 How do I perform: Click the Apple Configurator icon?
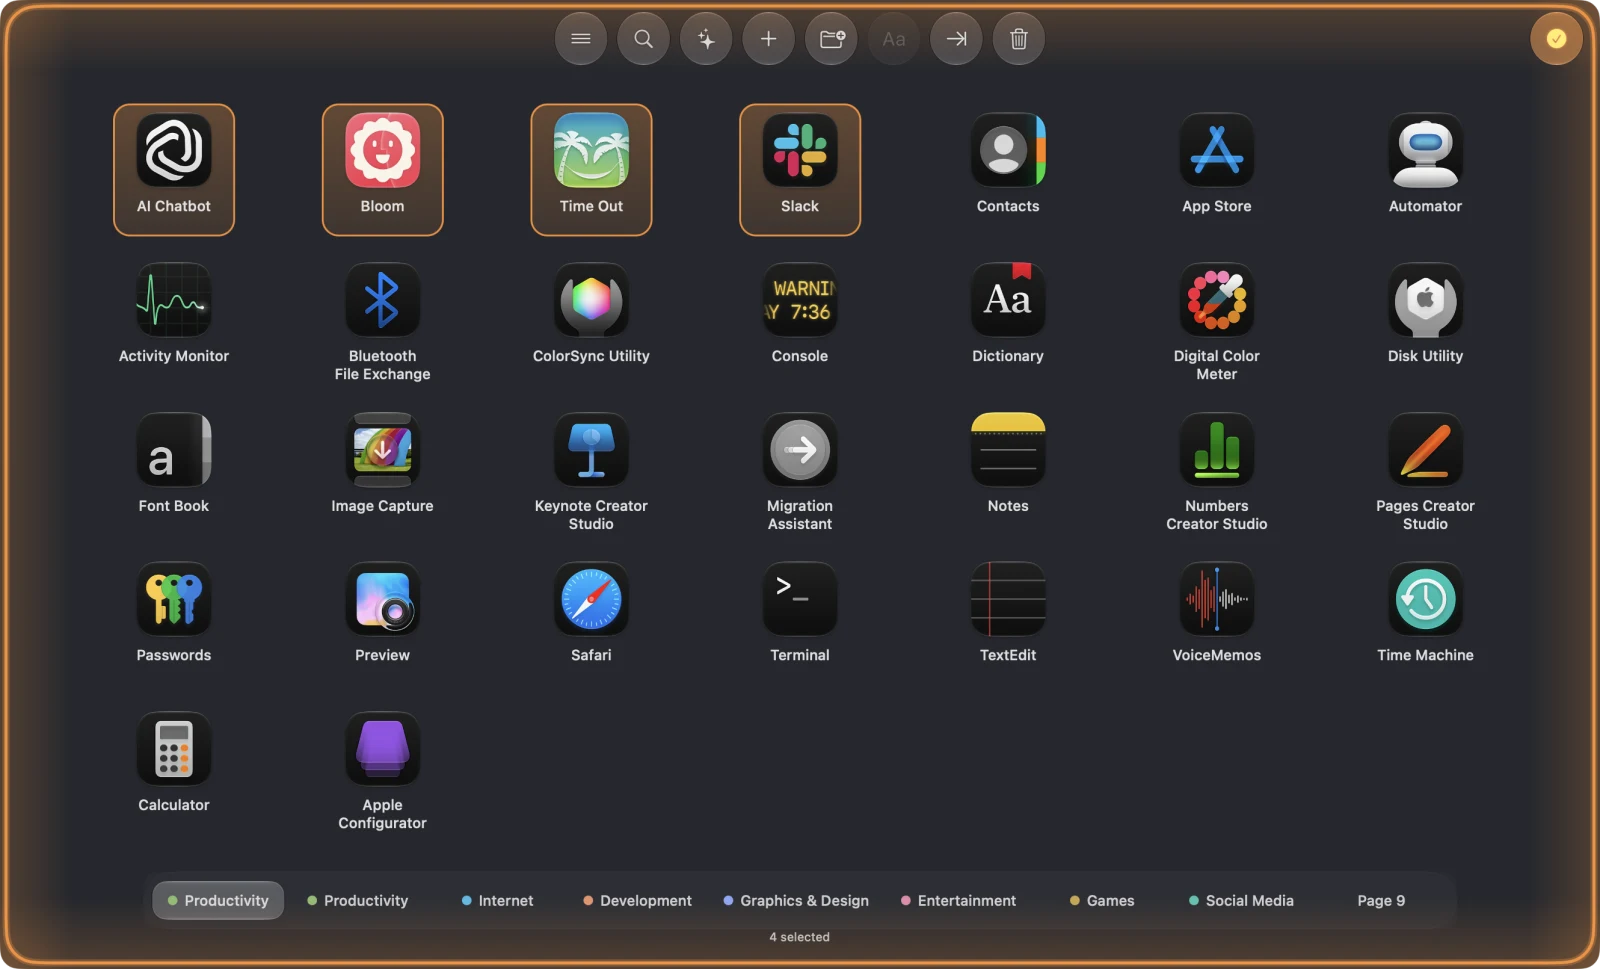point(383,749)
